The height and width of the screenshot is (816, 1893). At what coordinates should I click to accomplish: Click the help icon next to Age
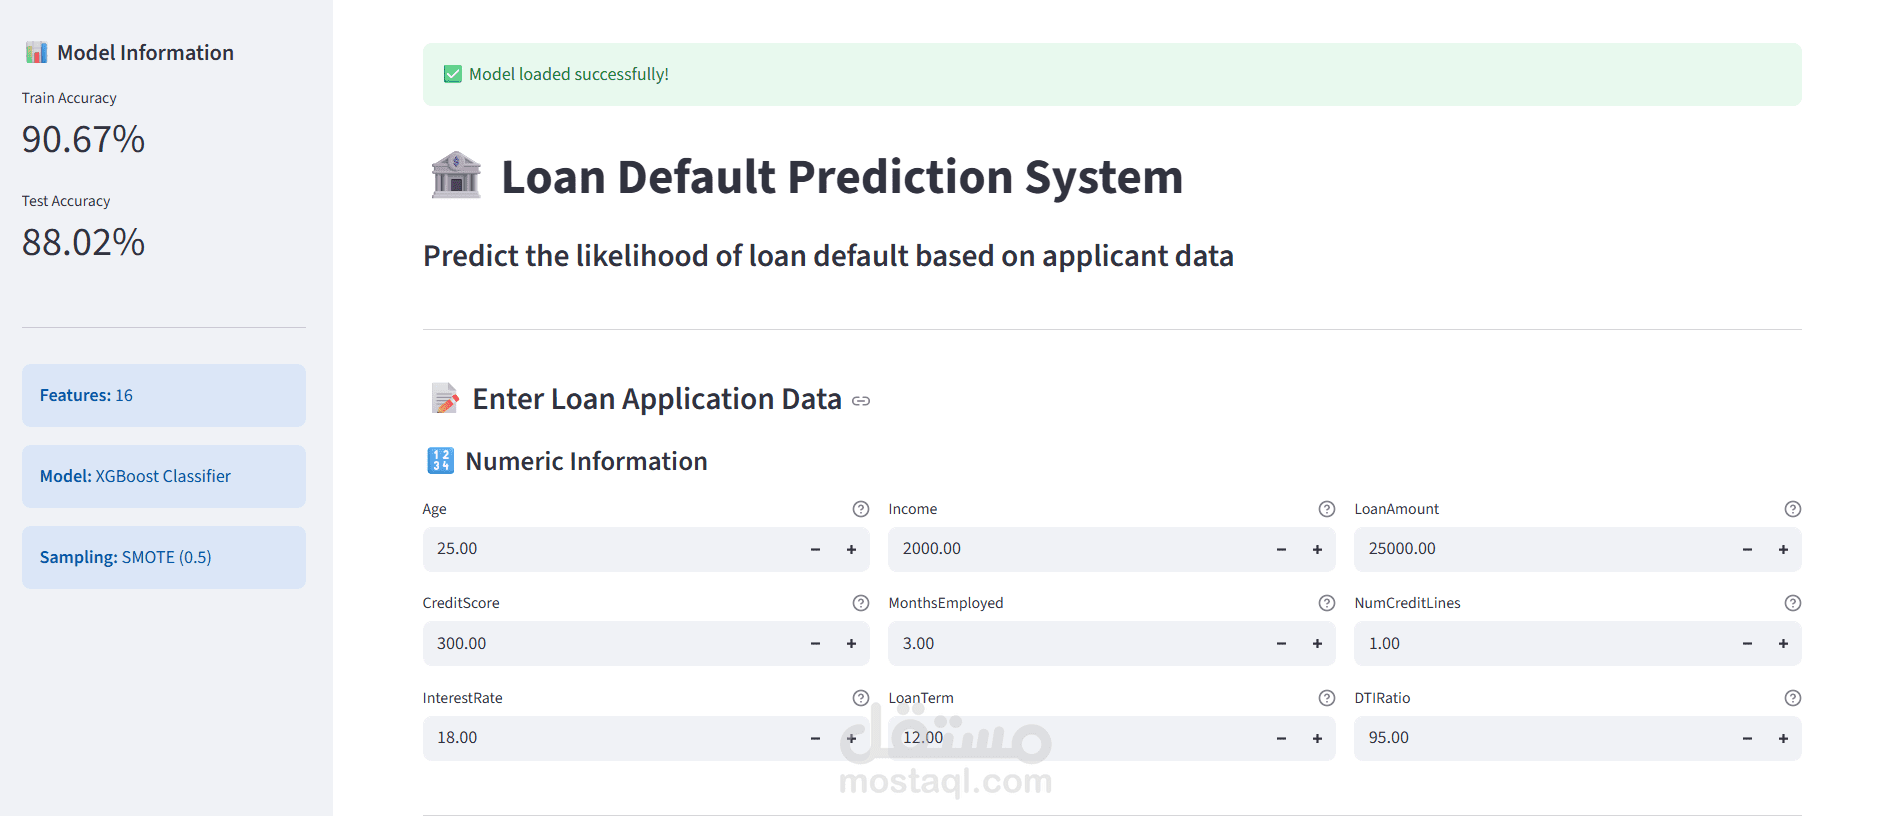click(861, 509)
